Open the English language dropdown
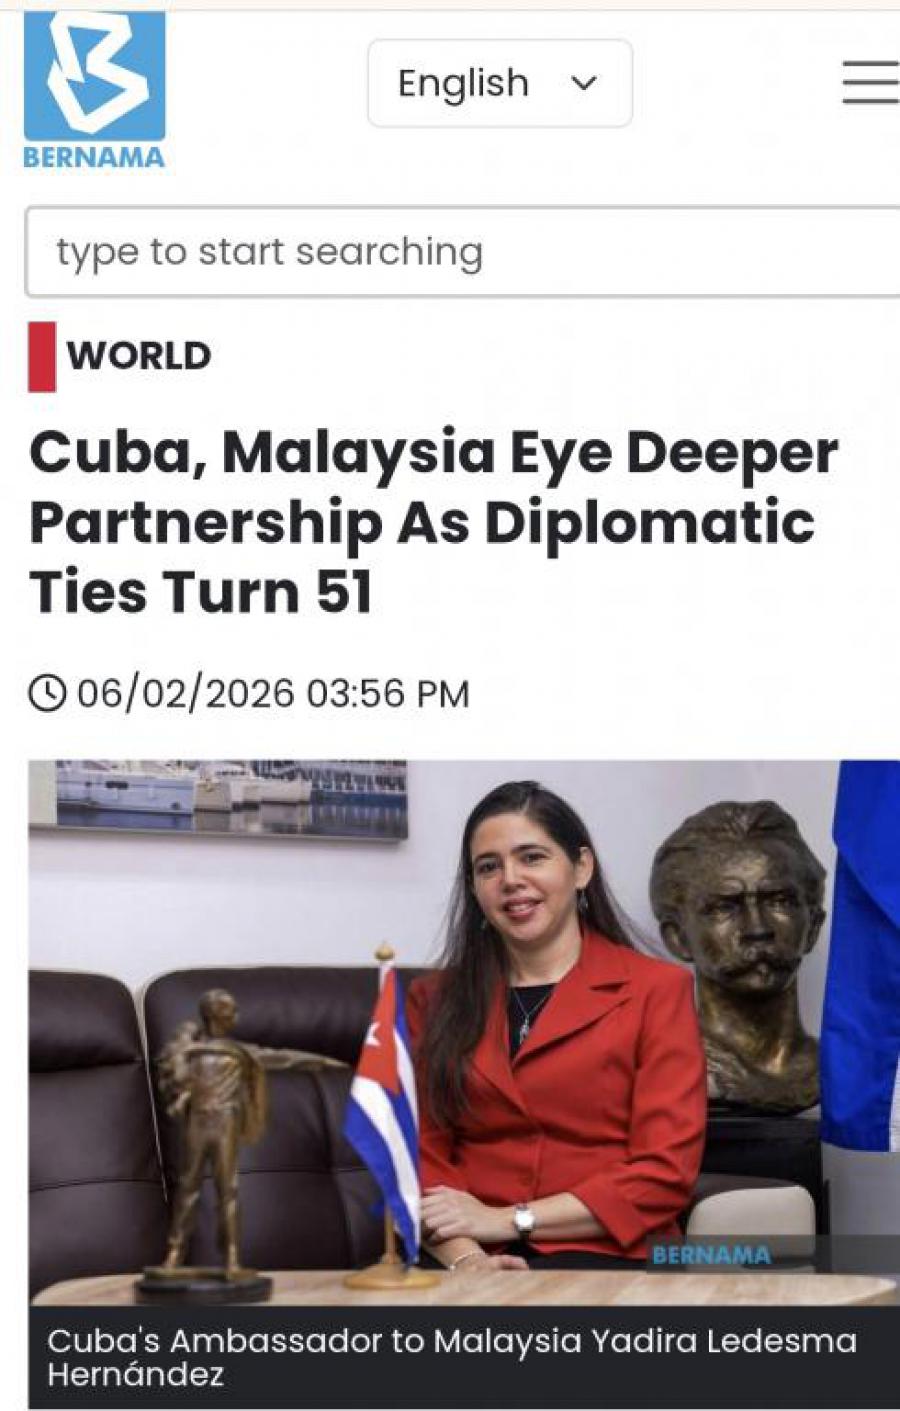Viewport: 900px width, 1411px height. tap(500, 83)
